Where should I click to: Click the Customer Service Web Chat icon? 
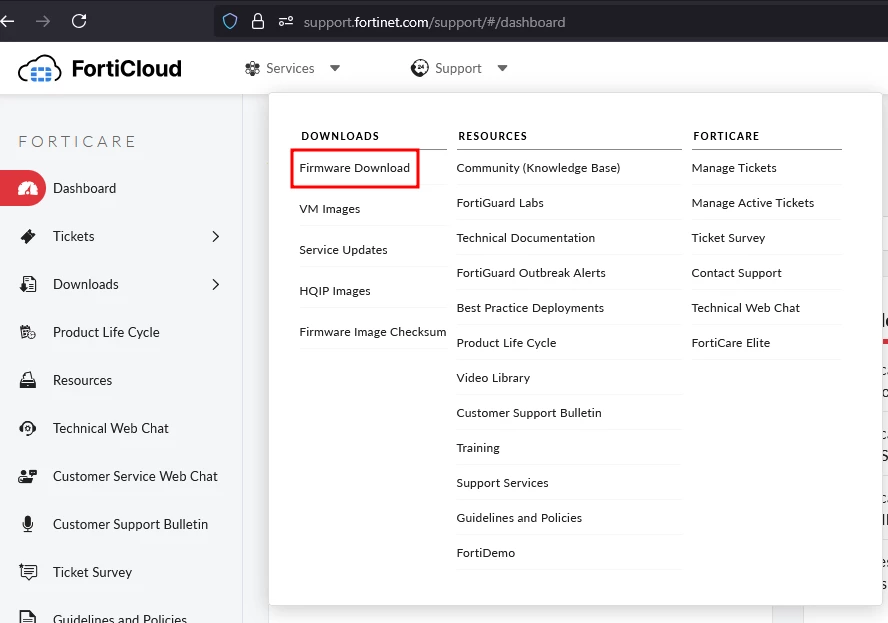coord(28,476)
